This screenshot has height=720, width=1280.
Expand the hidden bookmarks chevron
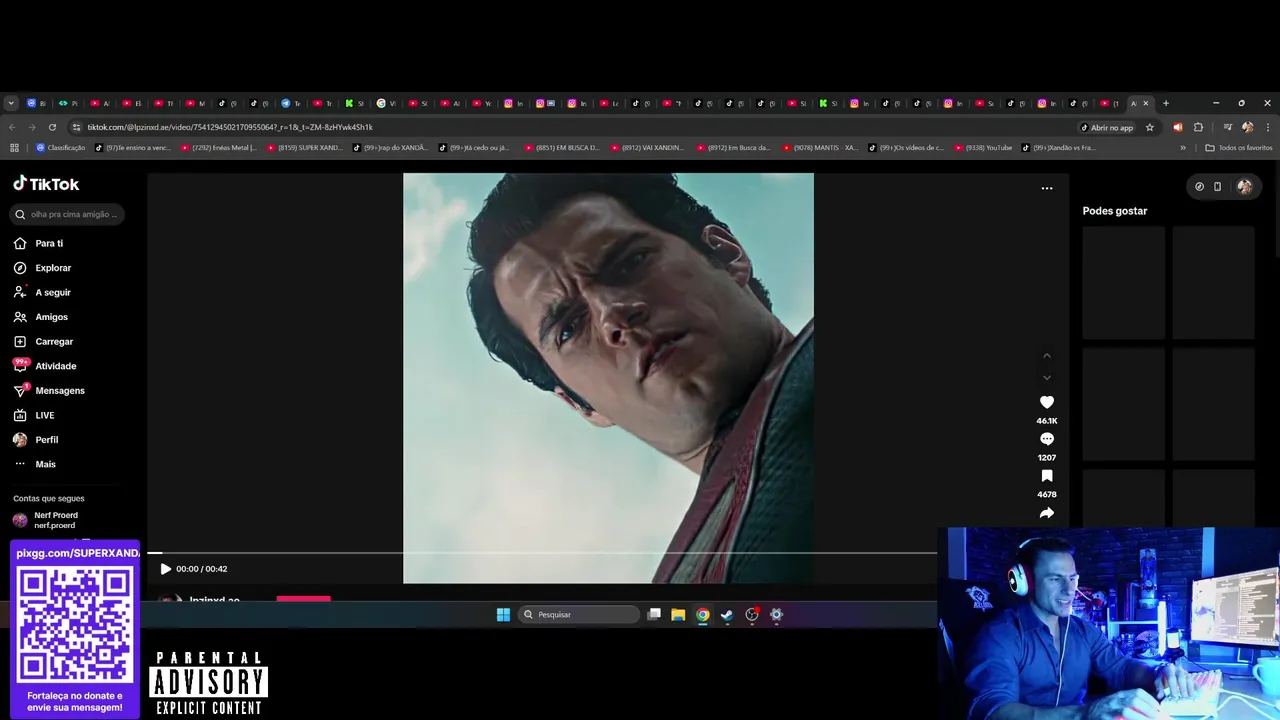(1183, 148)
